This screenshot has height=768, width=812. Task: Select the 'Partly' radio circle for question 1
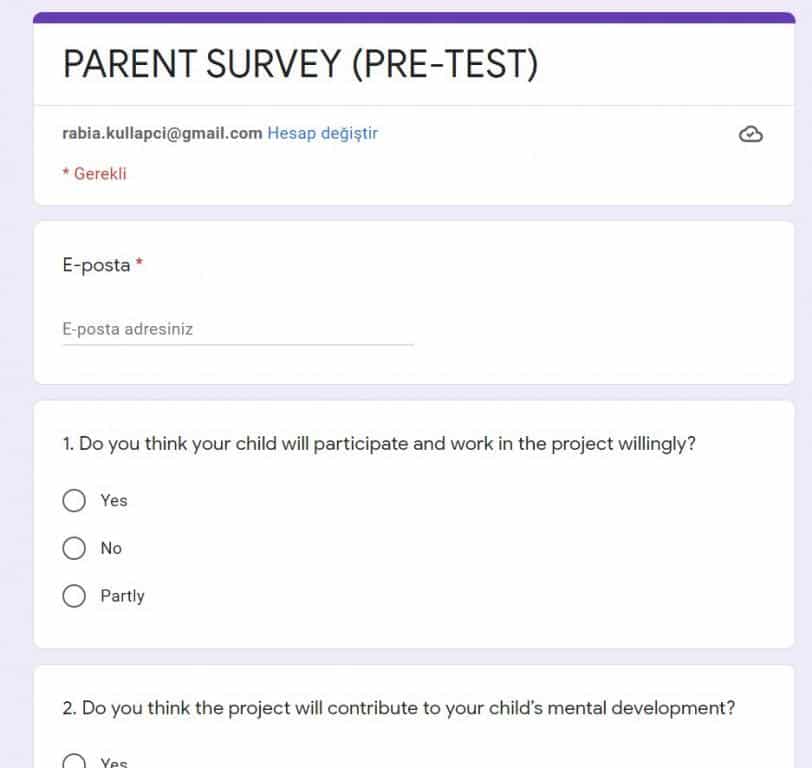pos(74,596)
